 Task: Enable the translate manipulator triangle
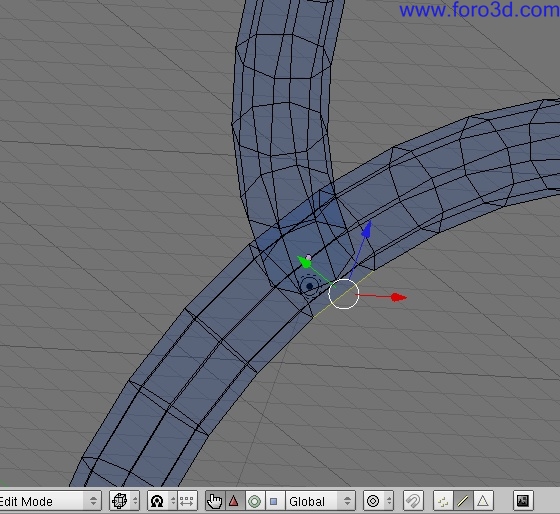(x=234, y=501)
